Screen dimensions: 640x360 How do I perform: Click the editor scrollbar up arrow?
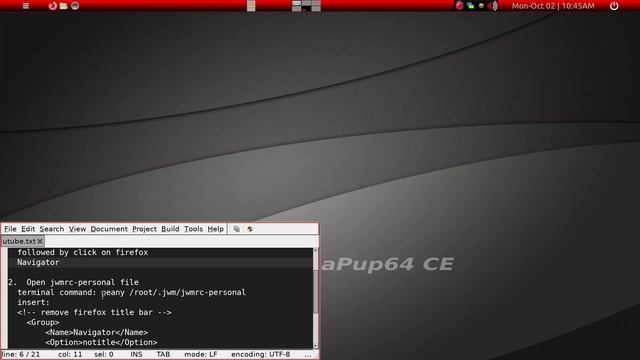tap(315, 250)
